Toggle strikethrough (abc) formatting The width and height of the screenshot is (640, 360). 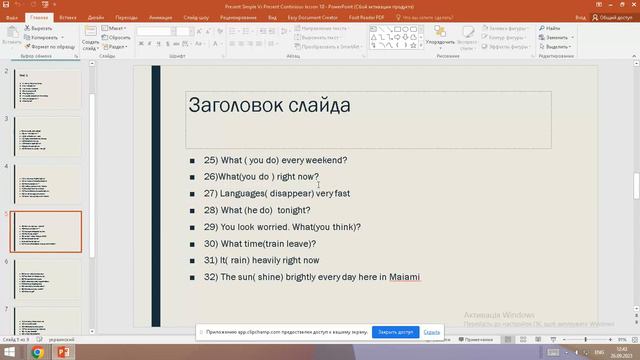[176, 44]
